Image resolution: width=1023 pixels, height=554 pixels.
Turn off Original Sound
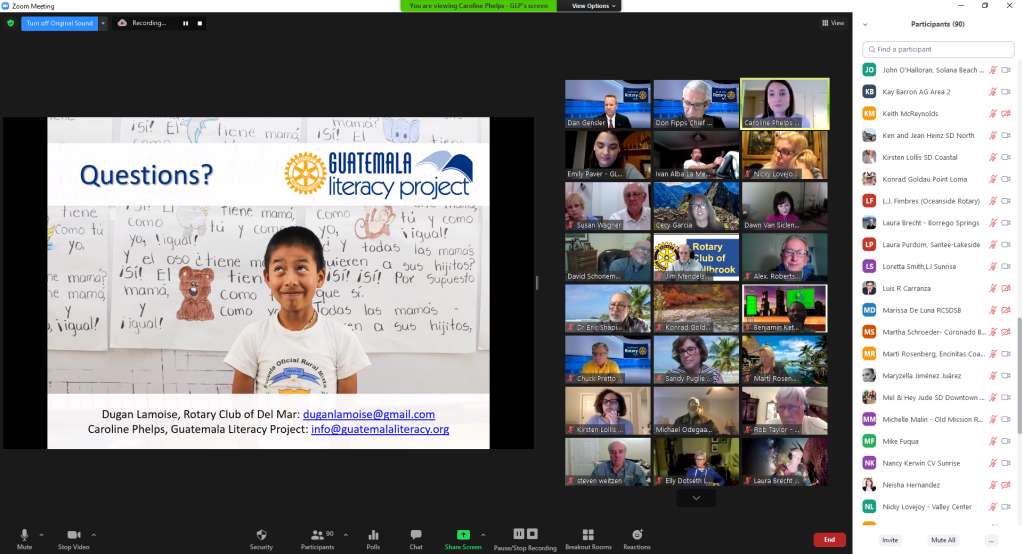(x=59, y=23)
